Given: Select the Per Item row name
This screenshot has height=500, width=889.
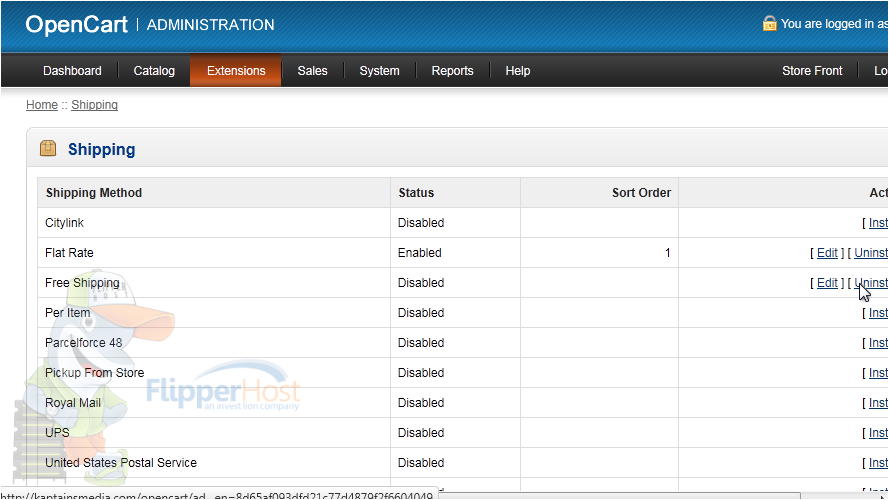Looking at the screenshot, I should click(x=67, y=313).
